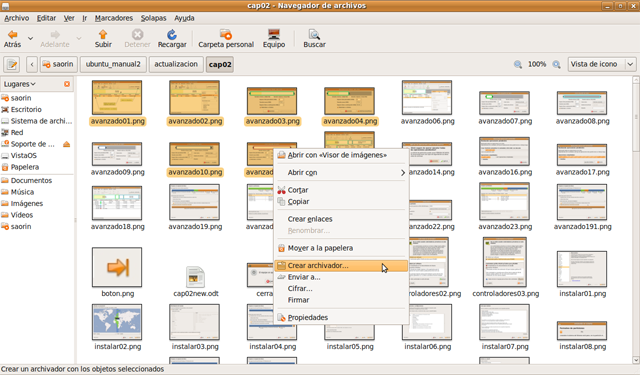Open the Marcadores menu
Screen dimensions: 640x375
(113, 18)
